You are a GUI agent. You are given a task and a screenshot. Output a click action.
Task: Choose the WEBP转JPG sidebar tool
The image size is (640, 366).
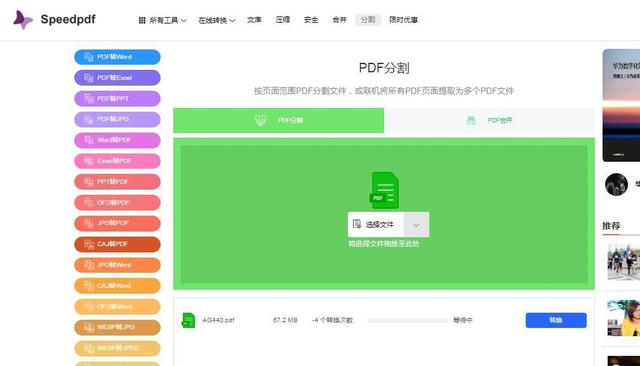point(118,328)
